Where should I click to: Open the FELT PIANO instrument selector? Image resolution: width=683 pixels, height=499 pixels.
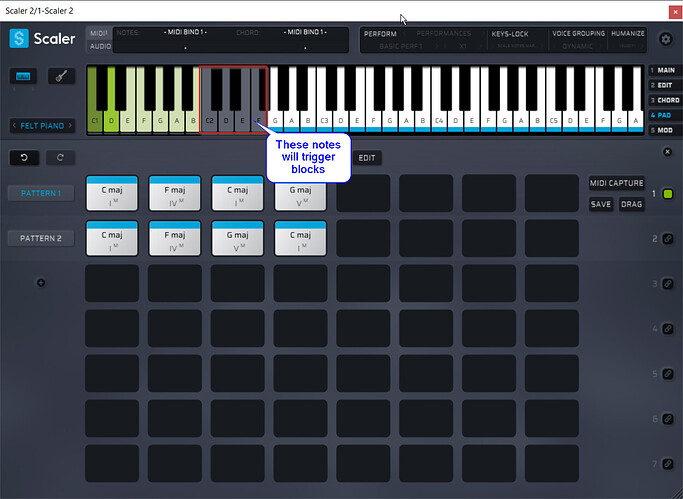(x=42, y=126)
